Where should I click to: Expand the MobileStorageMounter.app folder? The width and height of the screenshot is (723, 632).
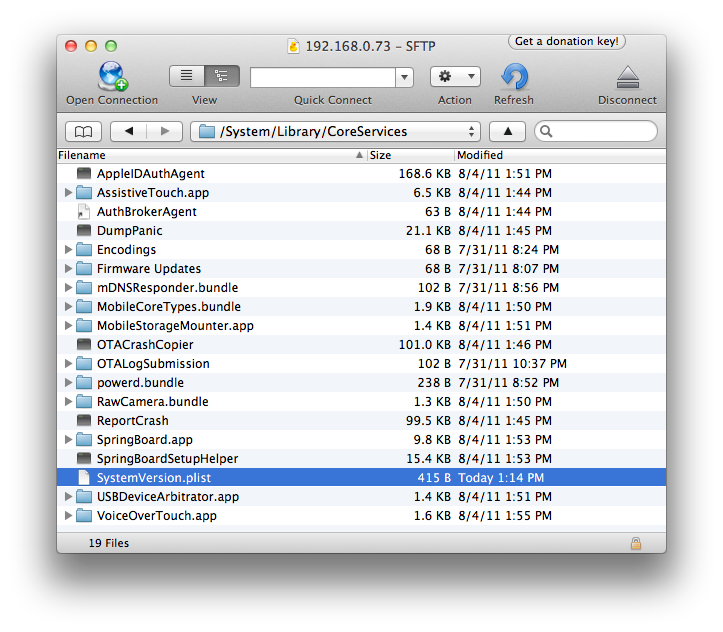tap(68, 326)
